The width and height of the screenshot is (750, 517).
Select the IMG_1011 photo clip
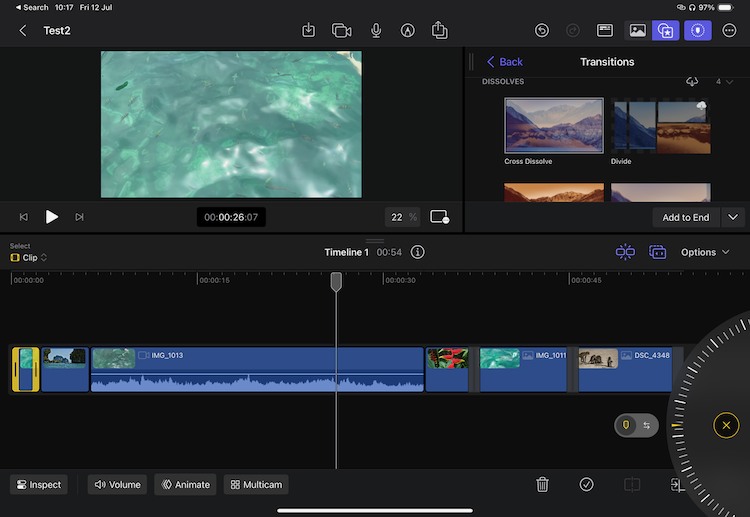pyautogui.click(x=523, y=370)
